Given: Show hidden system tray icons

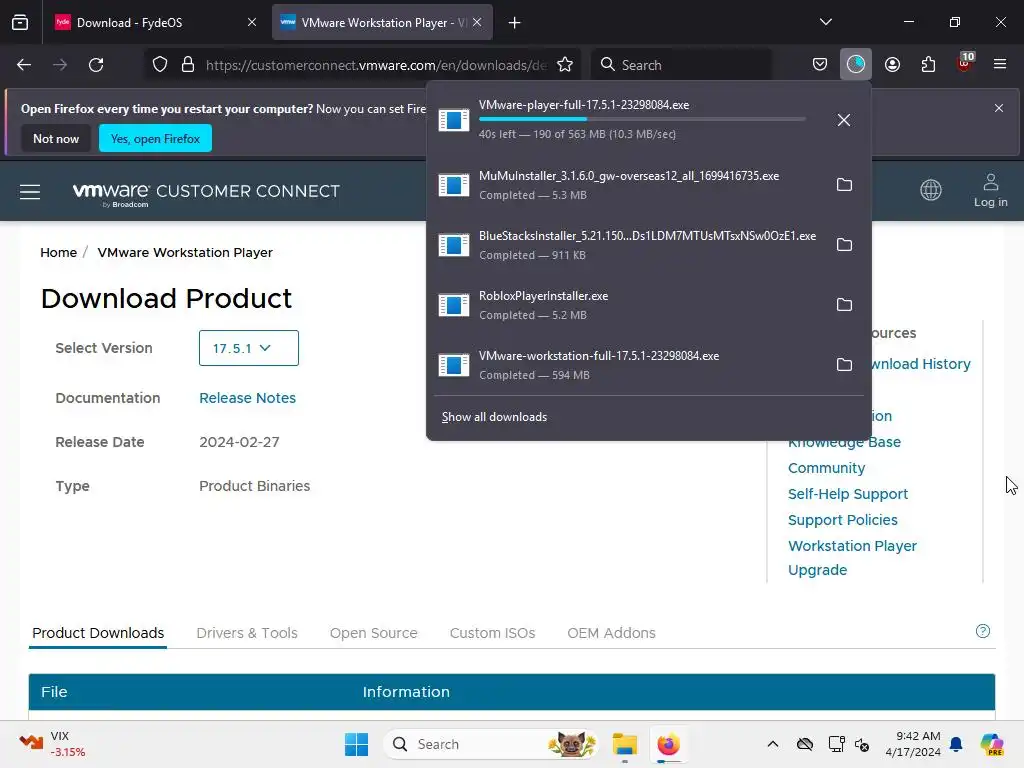Looking at the screenshot, I should coord(773,744).
